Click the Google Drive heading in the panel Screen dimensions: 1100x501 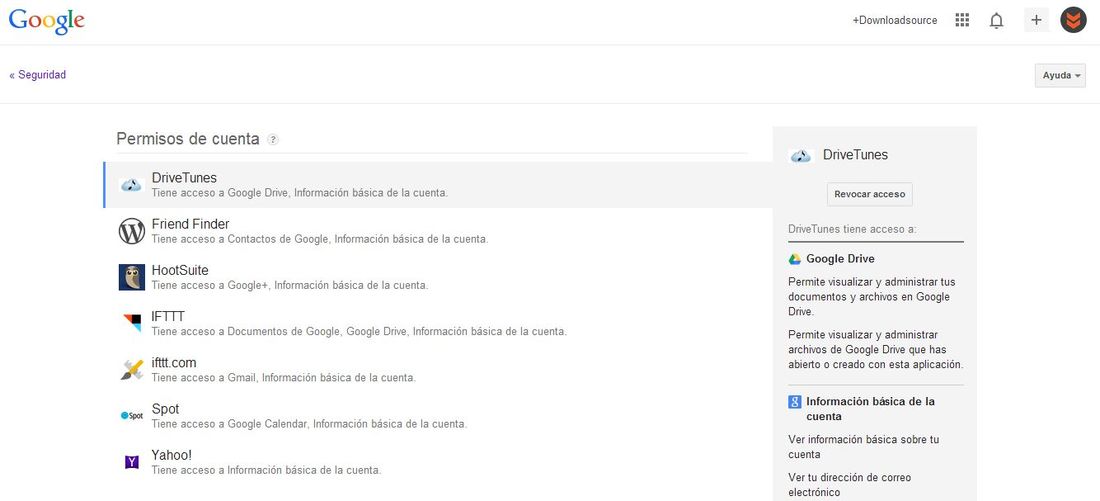[840, 259]
